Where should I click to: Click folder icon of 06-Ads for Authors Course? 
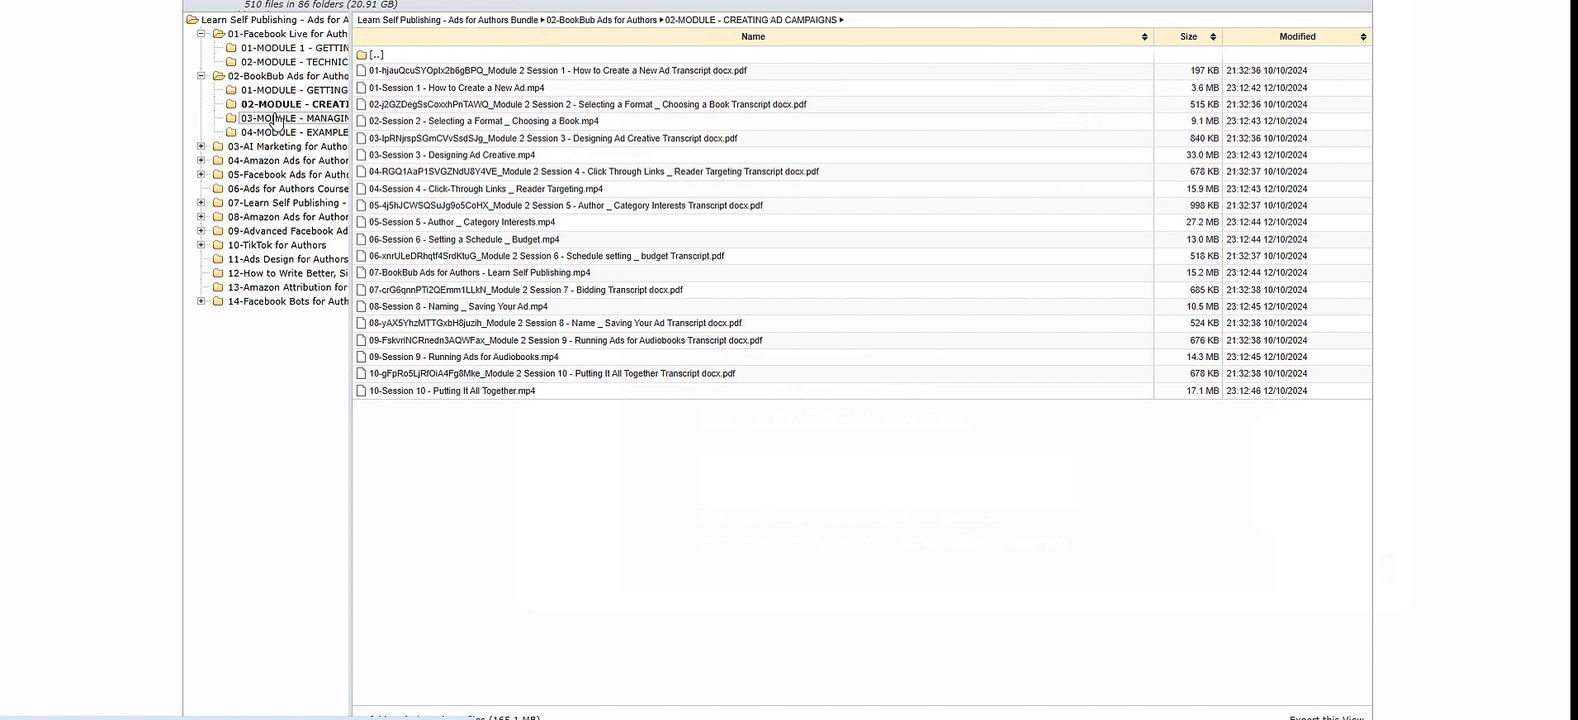pos(218,189)
